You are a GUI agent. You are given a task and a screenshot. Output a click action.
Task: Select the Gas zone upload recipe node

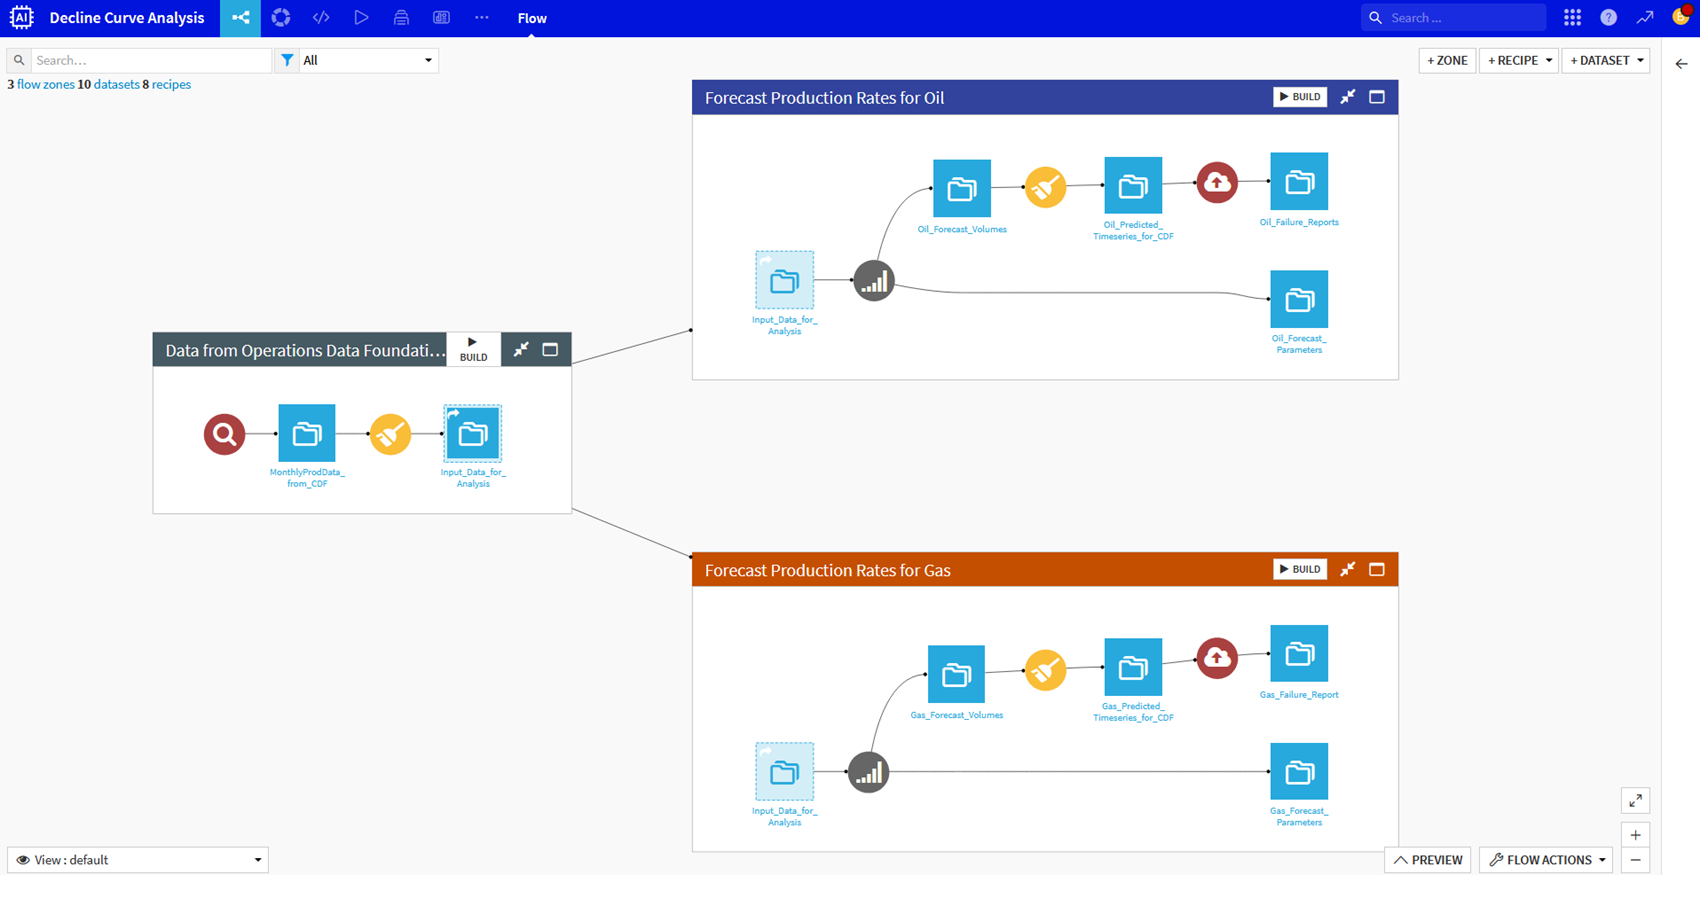(1216, 657)
